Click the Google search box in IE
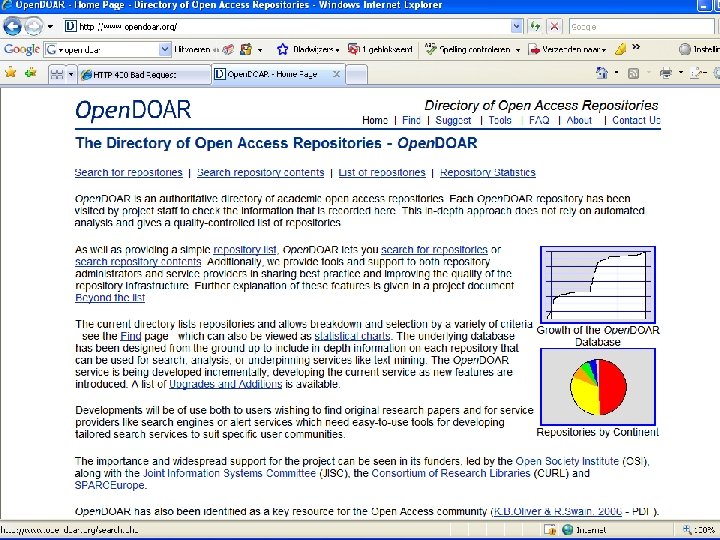This screenshot has height=540, width=720. pyautogui.click(x=641, y=27)
